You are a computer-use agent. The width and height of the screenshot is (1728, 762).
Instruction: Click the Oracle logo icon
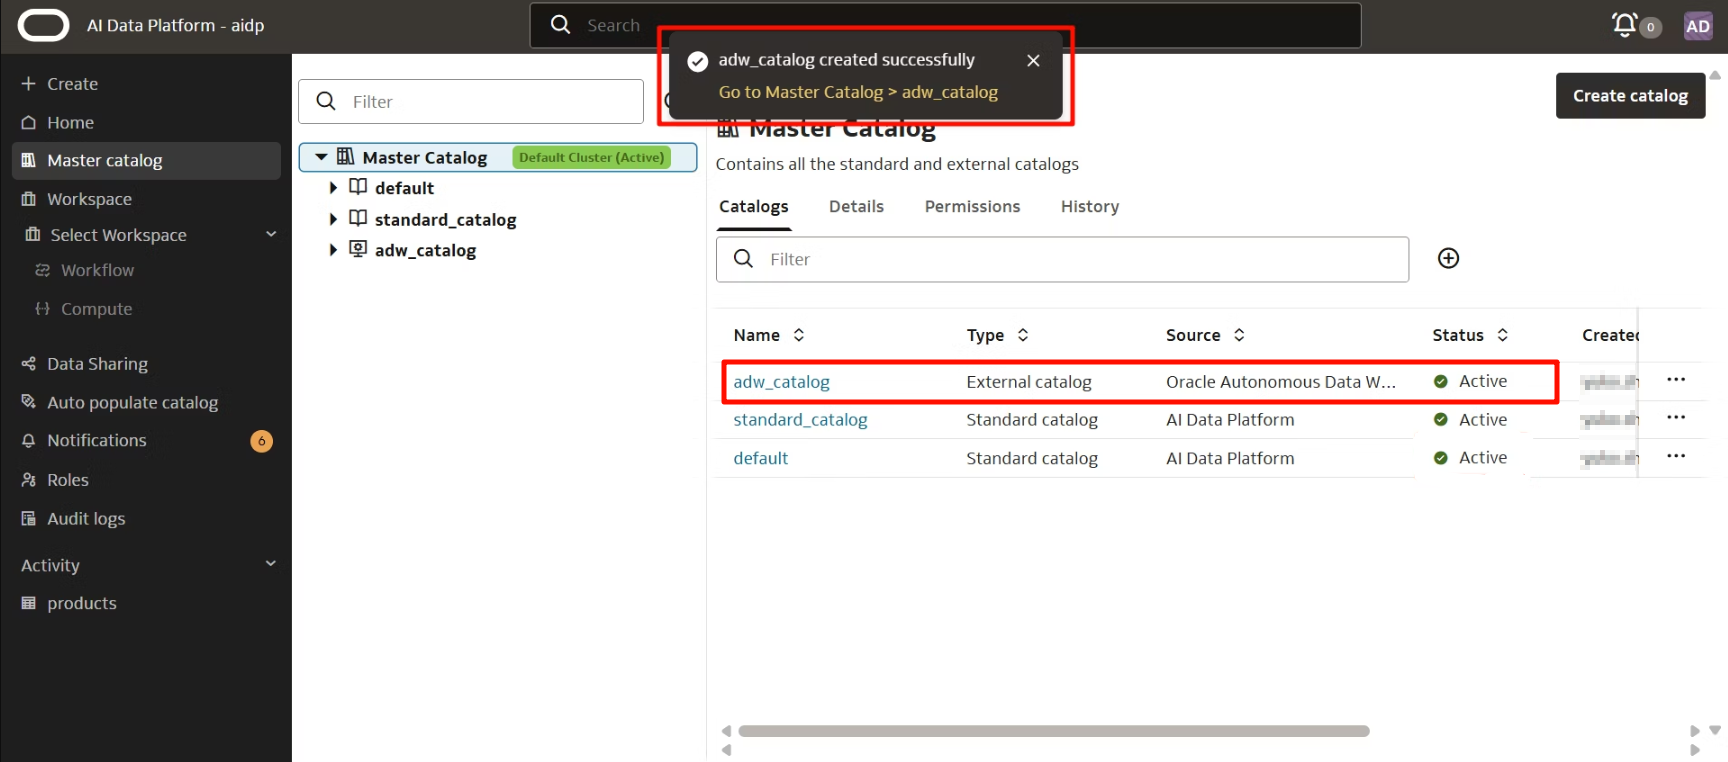[43, 25]
